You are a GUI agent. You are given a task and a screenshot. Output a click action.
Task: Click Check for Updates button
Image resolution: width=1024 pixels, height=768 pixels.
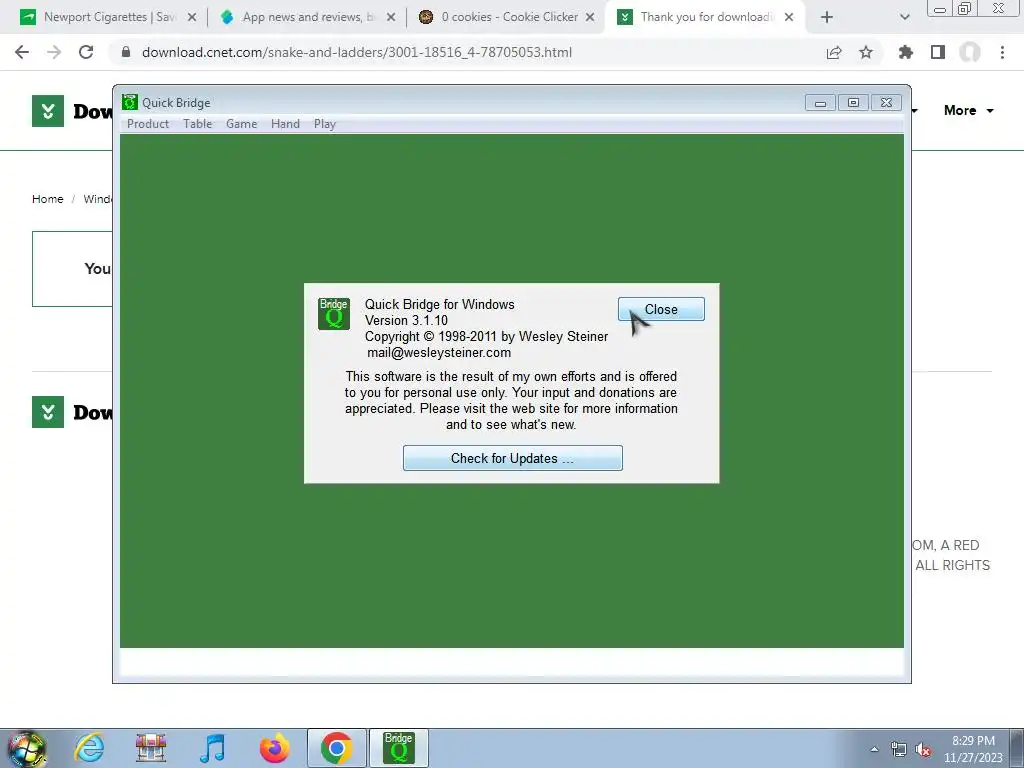tap(513, 458)
